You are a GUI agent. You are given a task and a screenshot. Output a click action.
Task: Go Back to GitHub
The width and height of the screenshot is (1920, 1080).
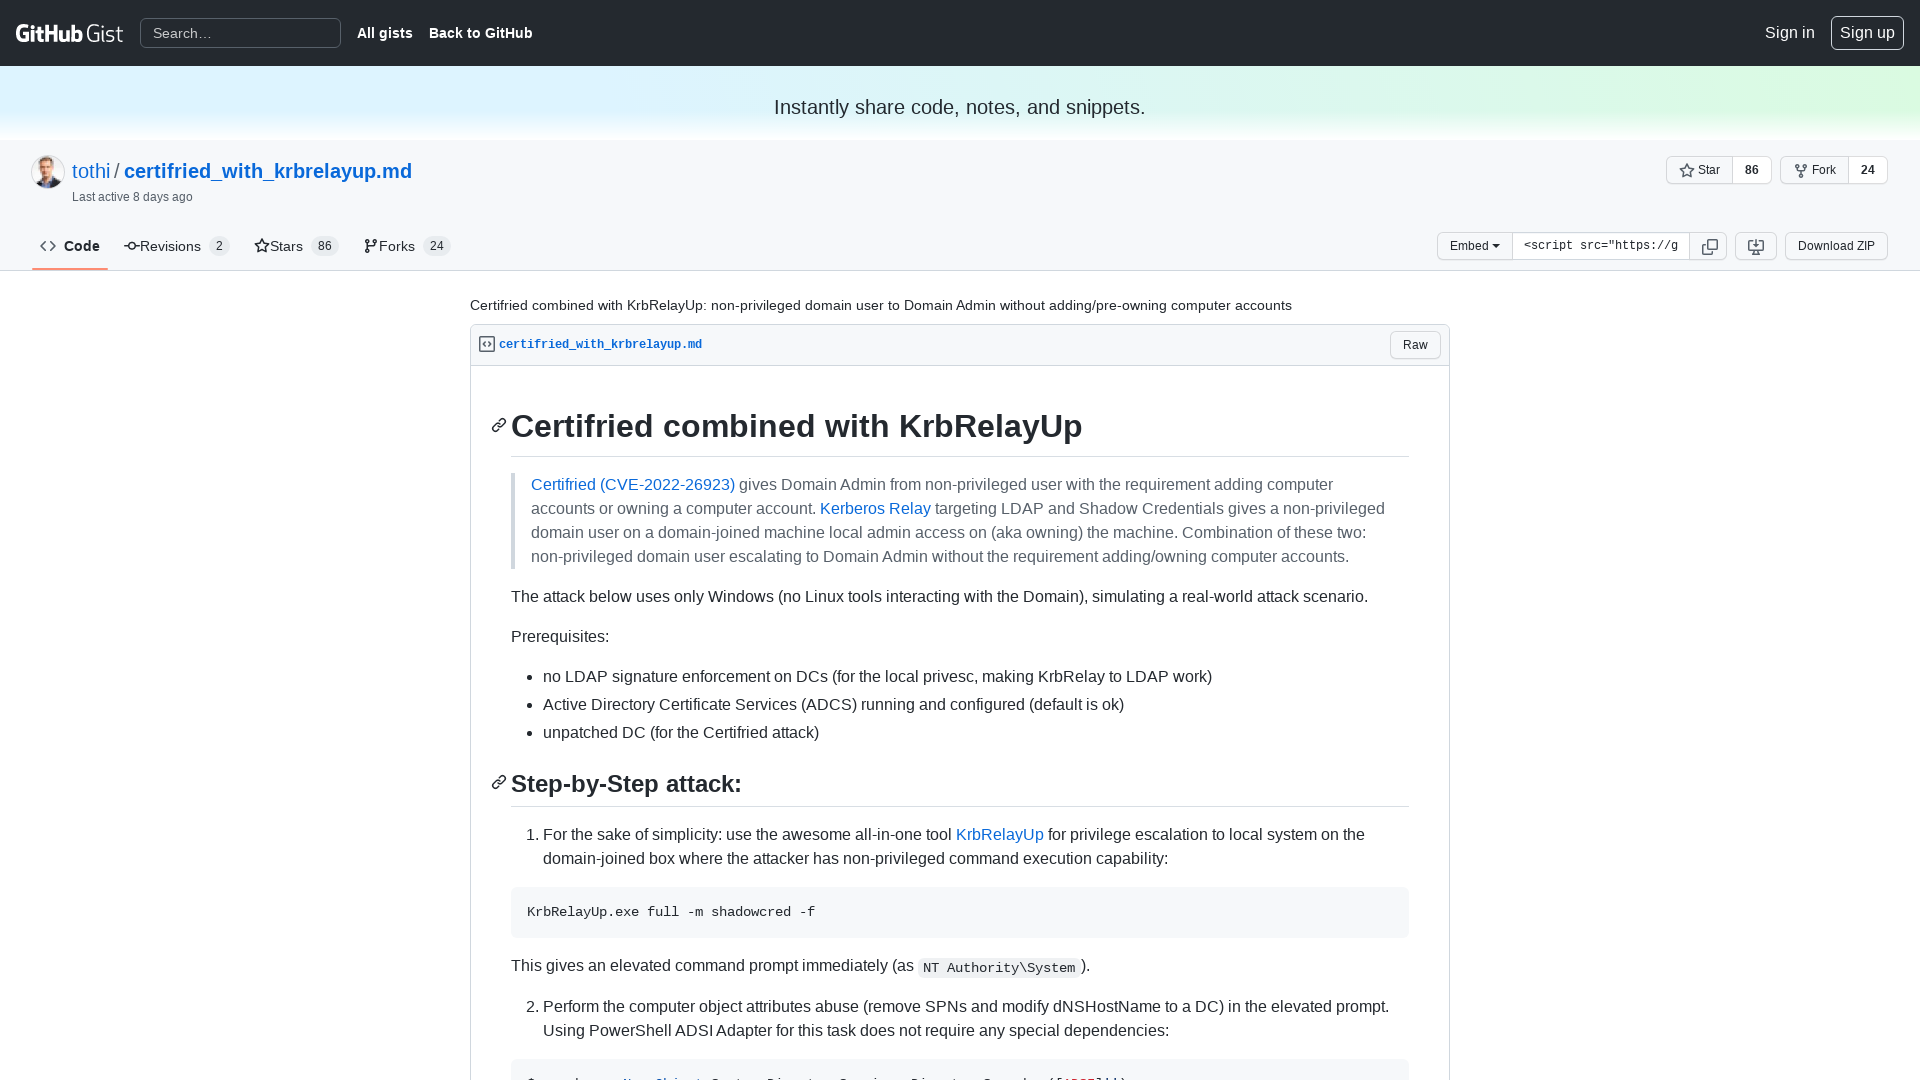click(481, 33)
